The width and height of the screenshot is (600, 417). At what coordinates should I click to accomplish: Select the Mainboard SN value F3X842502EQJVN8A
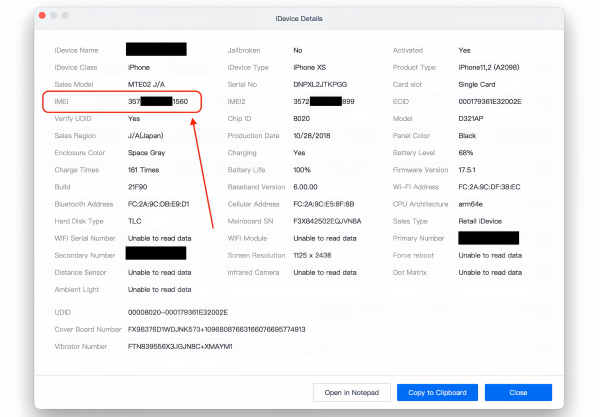[x=327, y=221]
